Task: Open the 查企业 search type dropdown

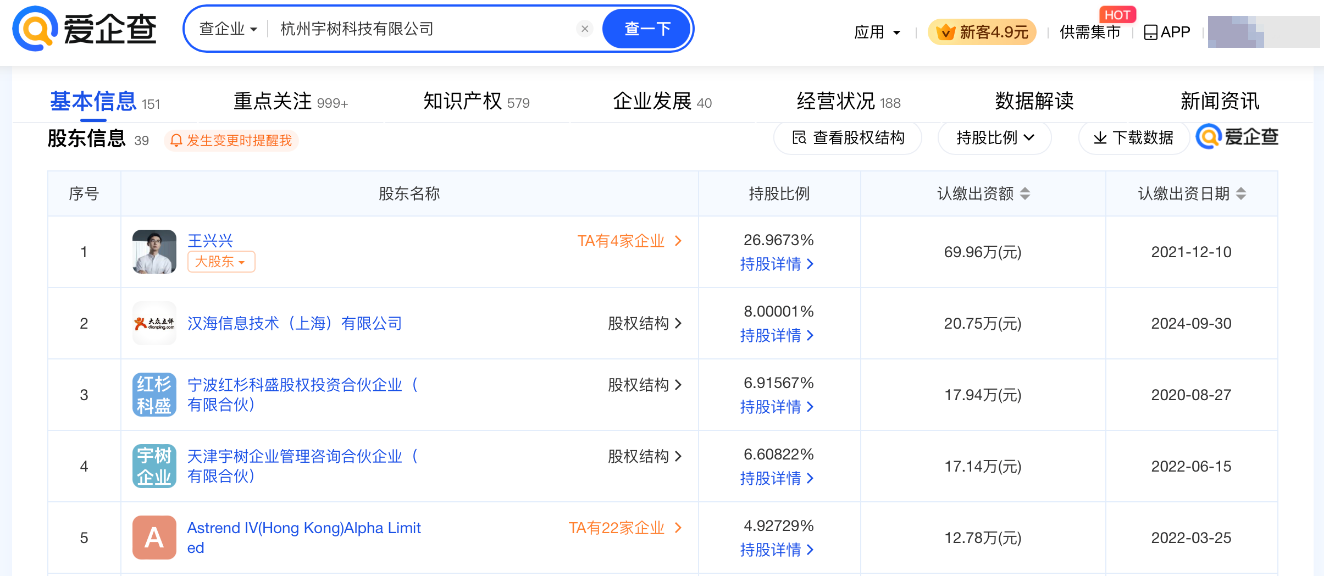Action: 228,29
